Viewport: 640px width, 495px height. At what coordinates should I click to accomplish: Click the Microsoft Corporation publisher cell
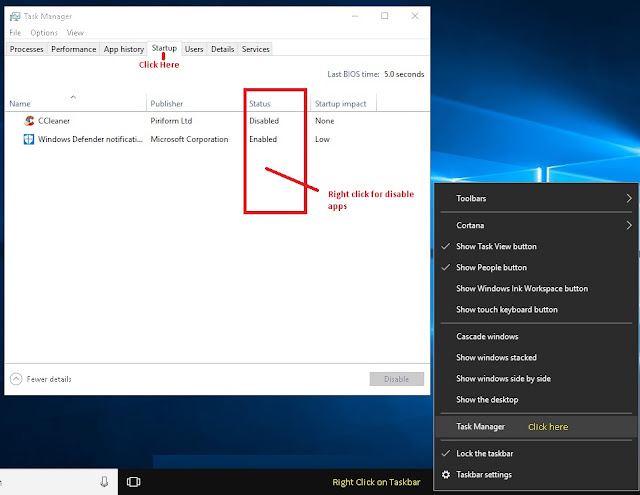click(x=189, y=139)
